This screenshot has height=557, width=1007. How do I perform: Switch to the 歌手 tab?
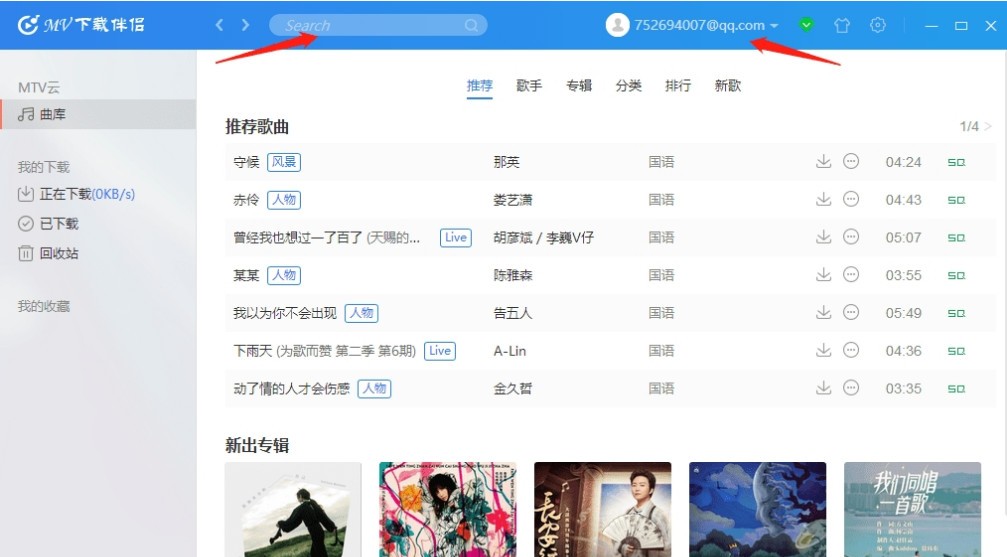[529, 85]
